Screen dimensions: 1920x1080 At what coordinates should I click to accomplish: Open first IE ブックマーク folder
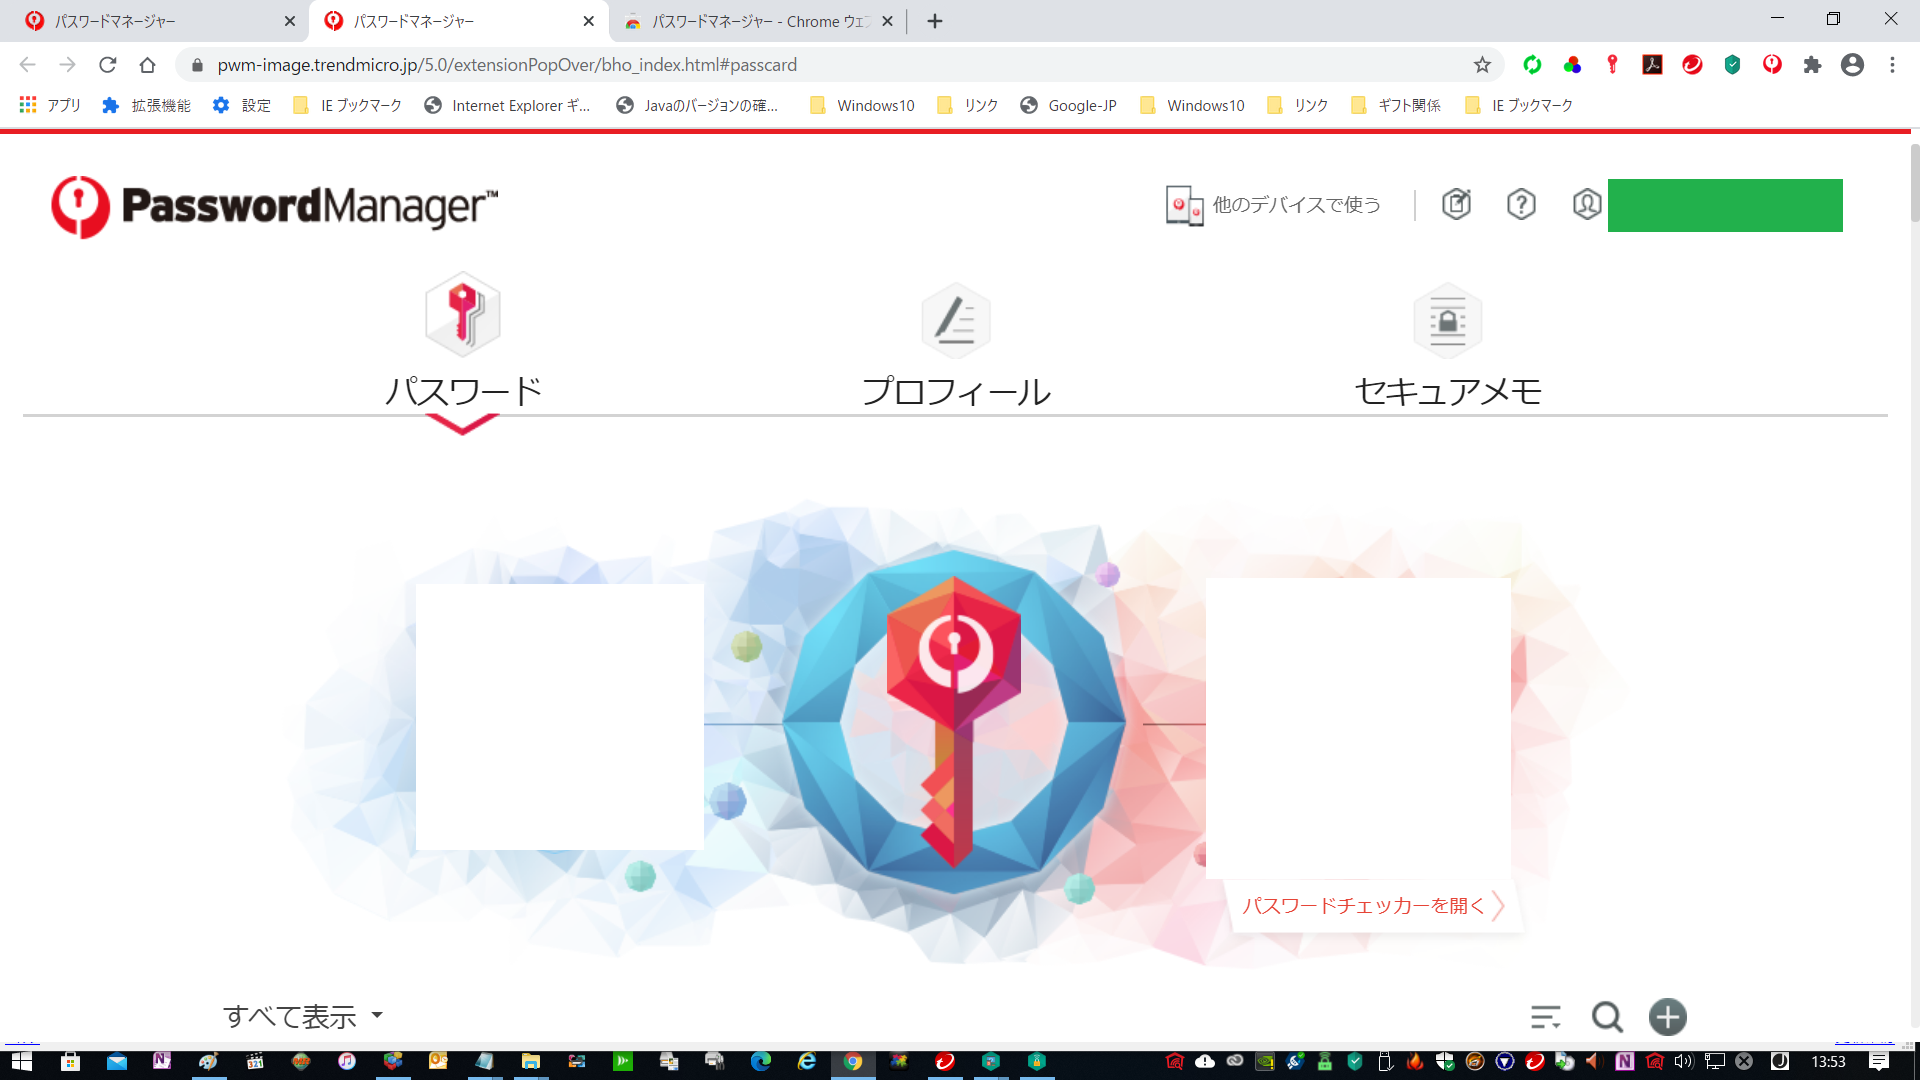tap(347, 105)
